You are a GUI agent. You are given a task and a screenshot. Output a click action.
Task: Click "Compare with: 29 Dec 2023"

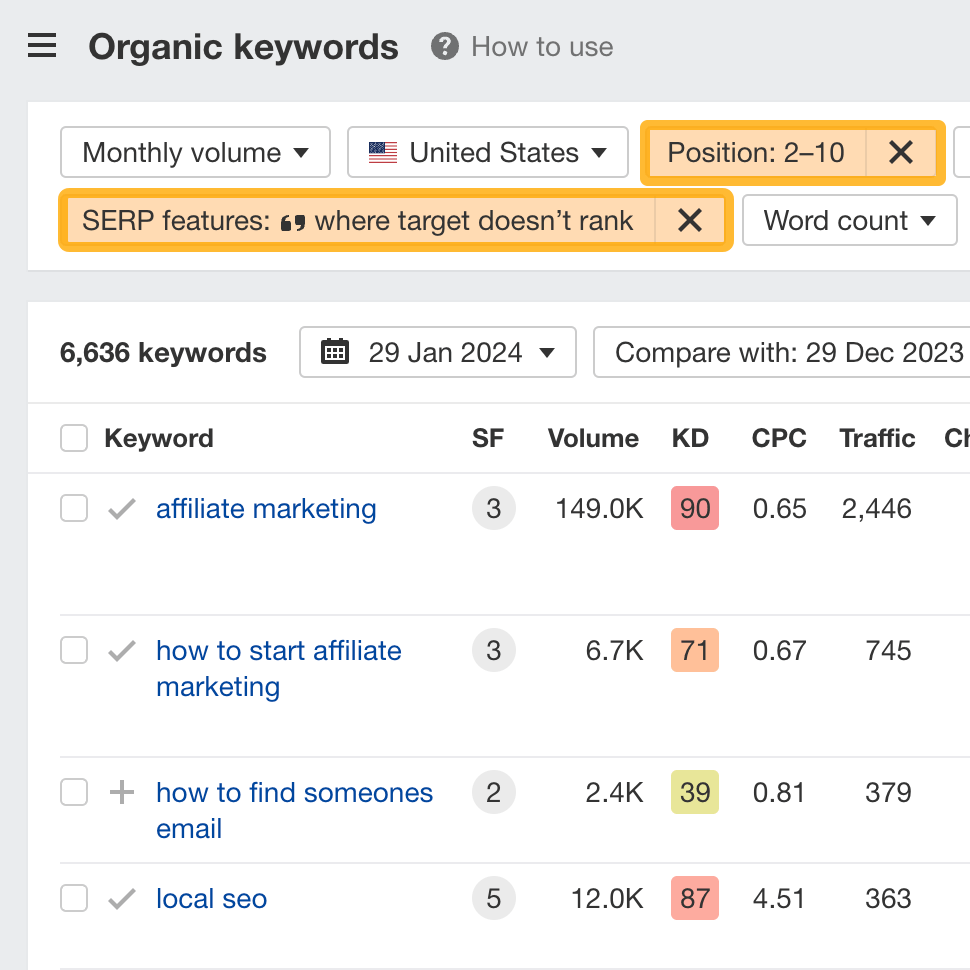[790, 352]
